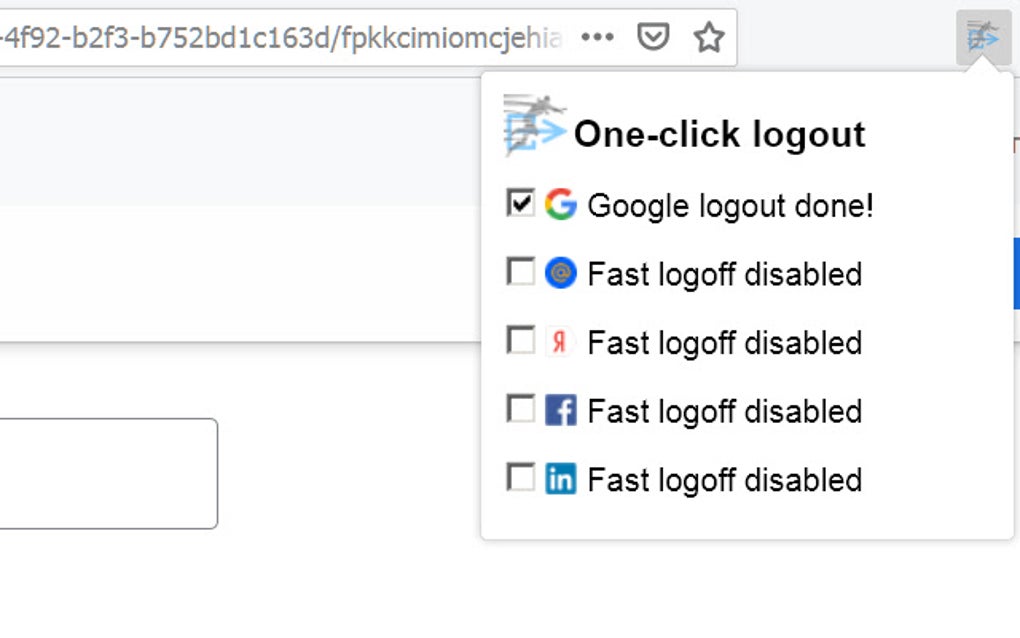Open the page actions ellipsis menu
Image resolution: width=1020 pixels, height=638 pixels.
598,37
